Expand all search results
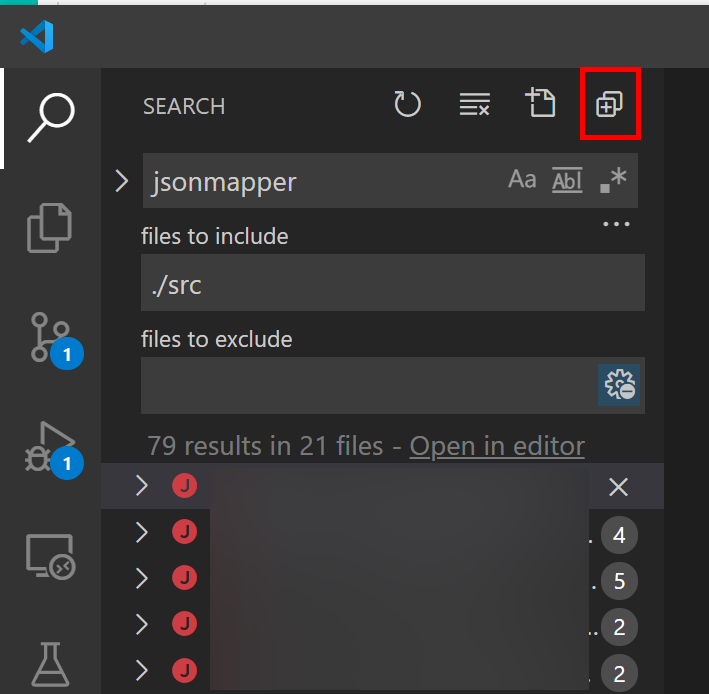This screenshot has width=709, height=694. (609, 104)
